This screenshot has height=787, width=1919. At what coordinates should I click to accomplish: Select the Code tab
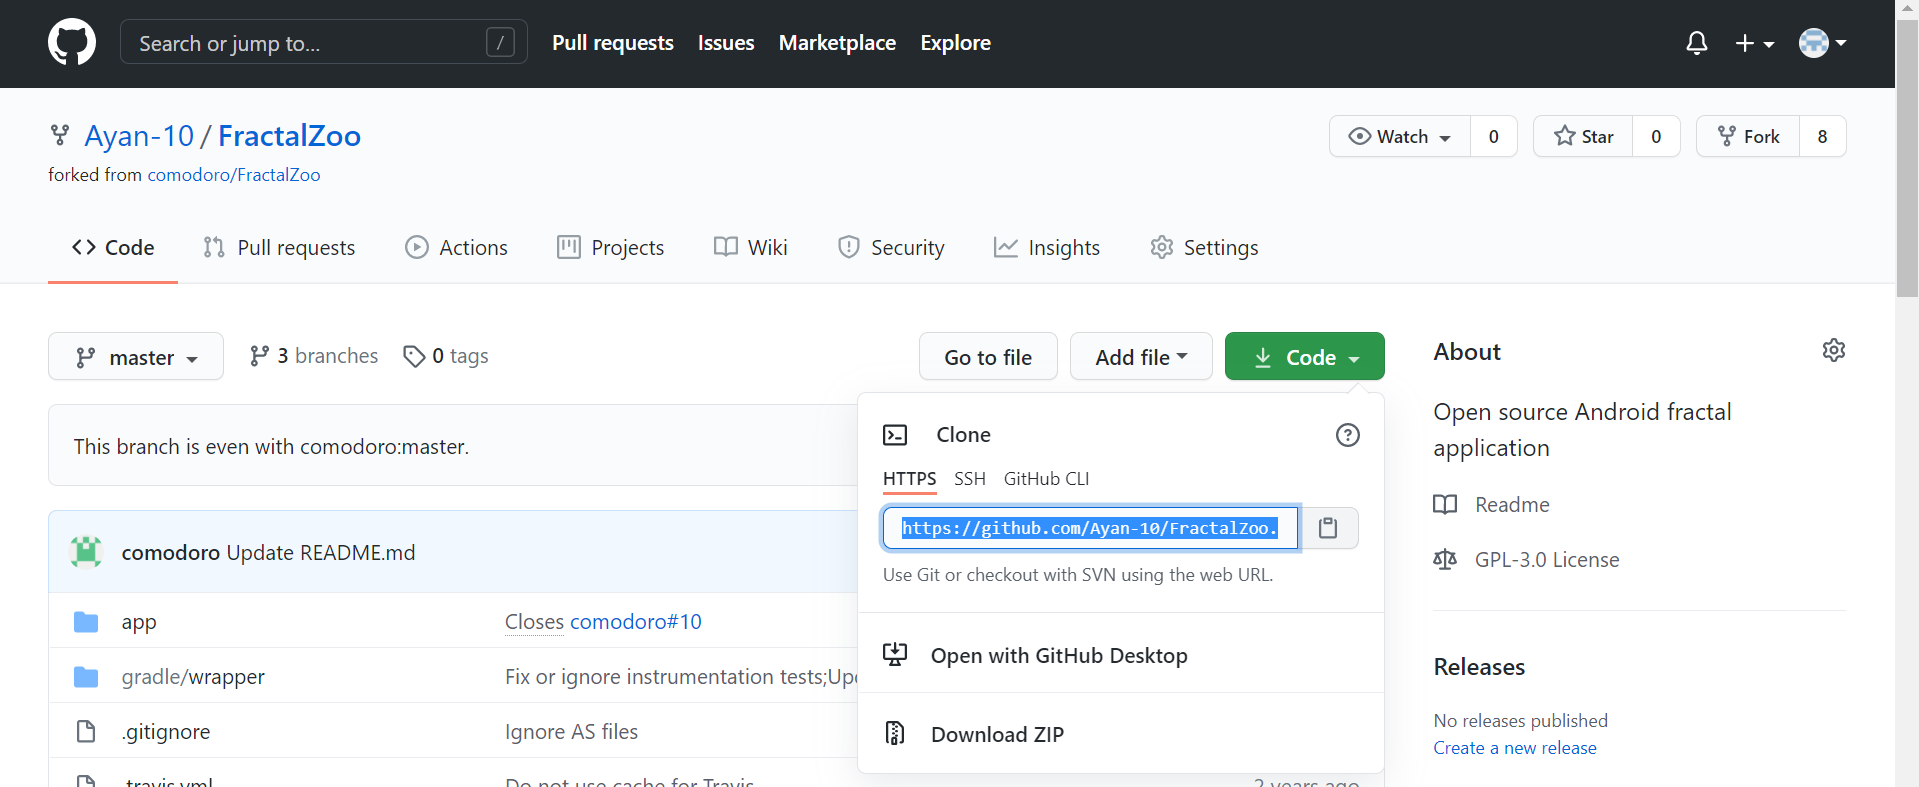(113, 248)
